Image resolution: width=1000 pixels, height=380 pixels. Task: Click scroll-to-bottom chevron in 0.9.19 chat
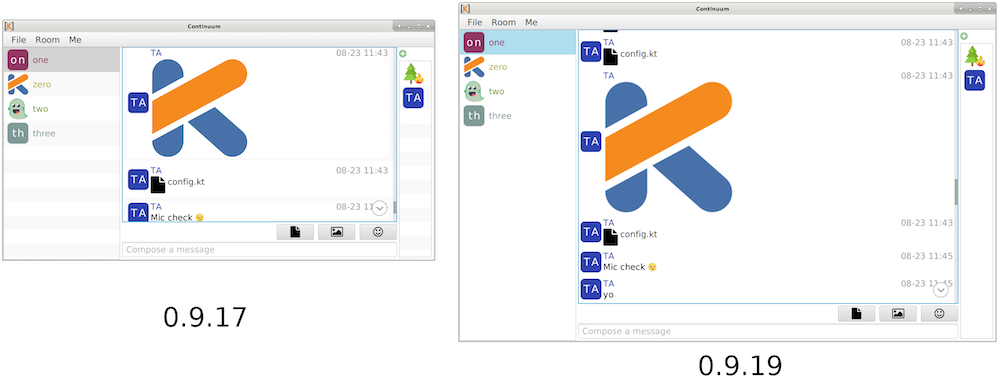point(941,290)
